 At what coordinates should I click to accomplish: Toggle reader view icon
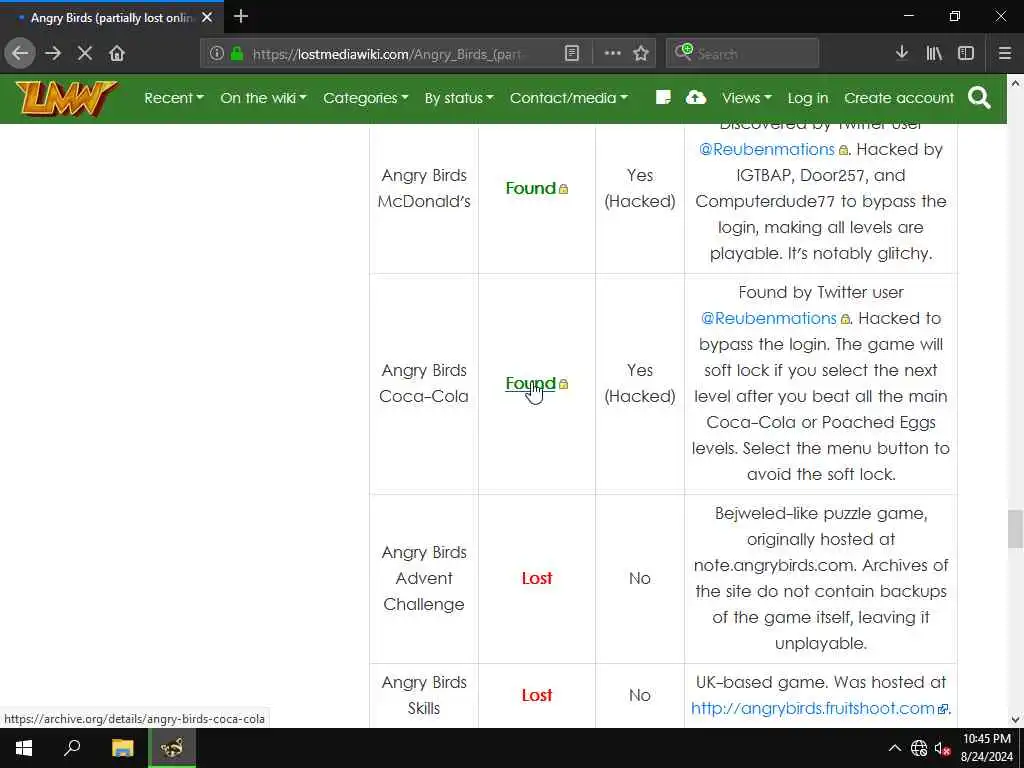click(x=571, y=53)
